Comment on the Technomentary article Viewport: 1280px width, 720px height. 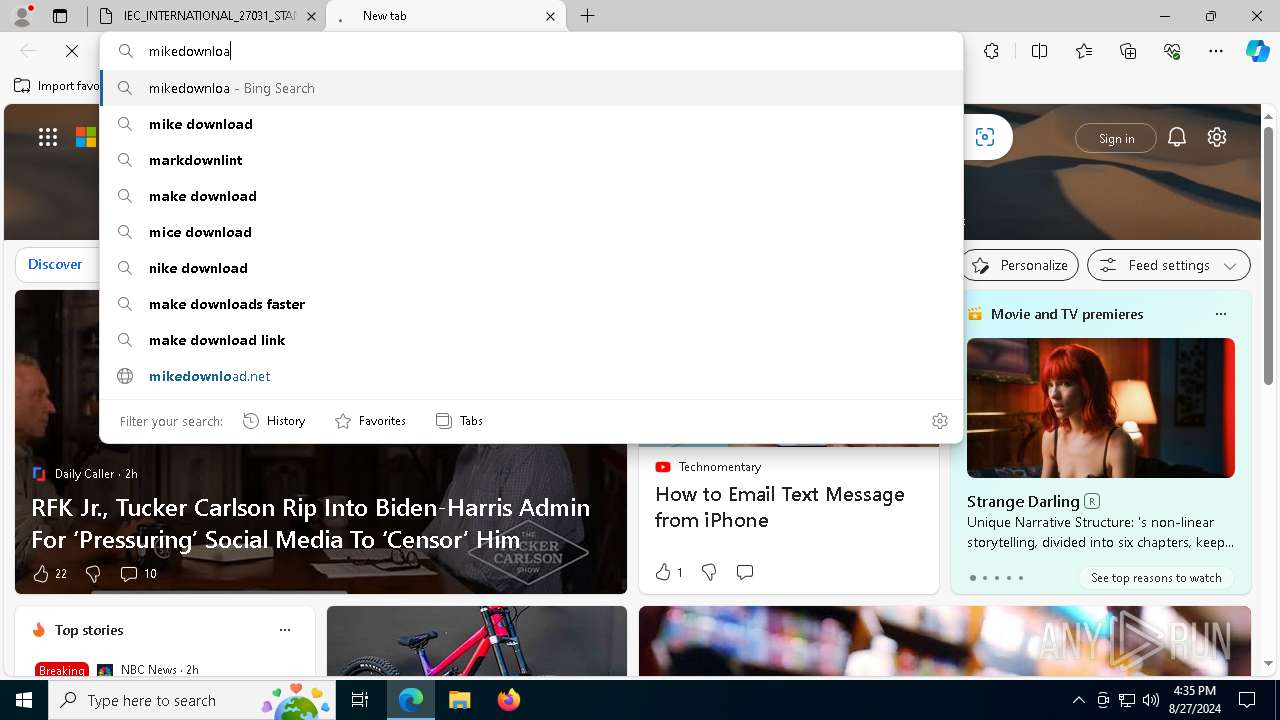tap(745, 572)
